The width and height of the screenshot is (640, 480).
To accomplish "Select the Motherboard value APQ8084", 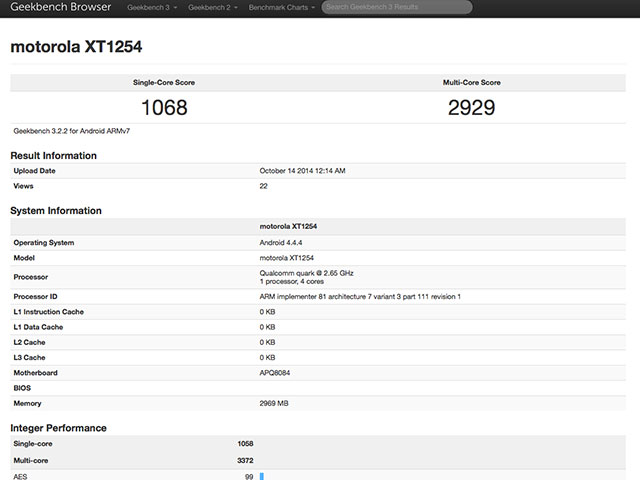I will click(275, 373).
